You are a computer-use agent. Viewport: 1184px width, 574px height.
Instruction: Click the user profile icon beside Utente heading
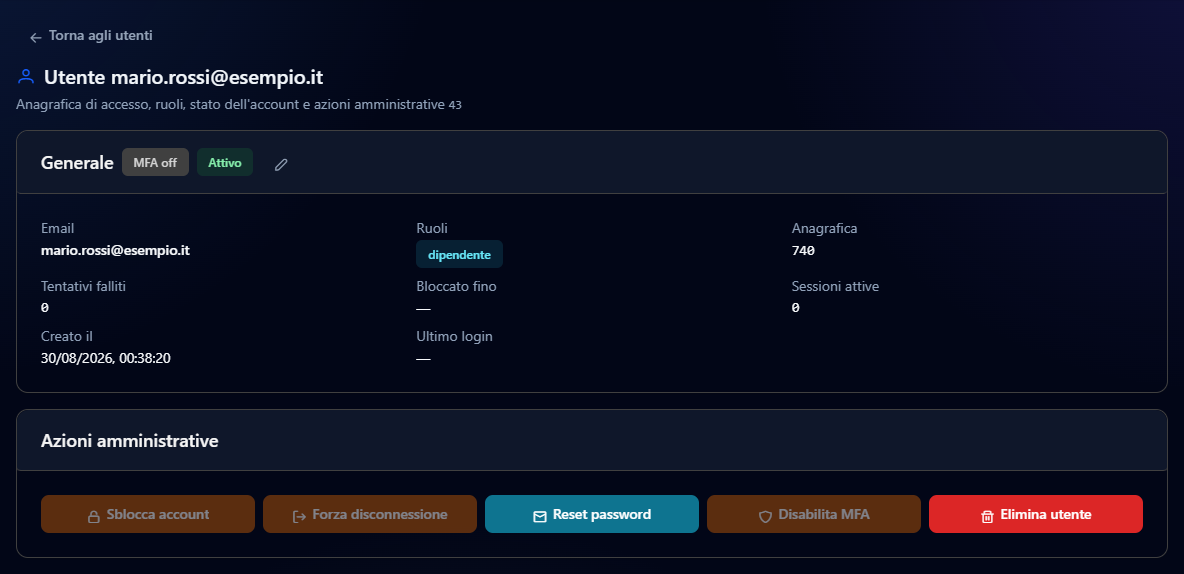pyautogui.click(x=26, y=77)
